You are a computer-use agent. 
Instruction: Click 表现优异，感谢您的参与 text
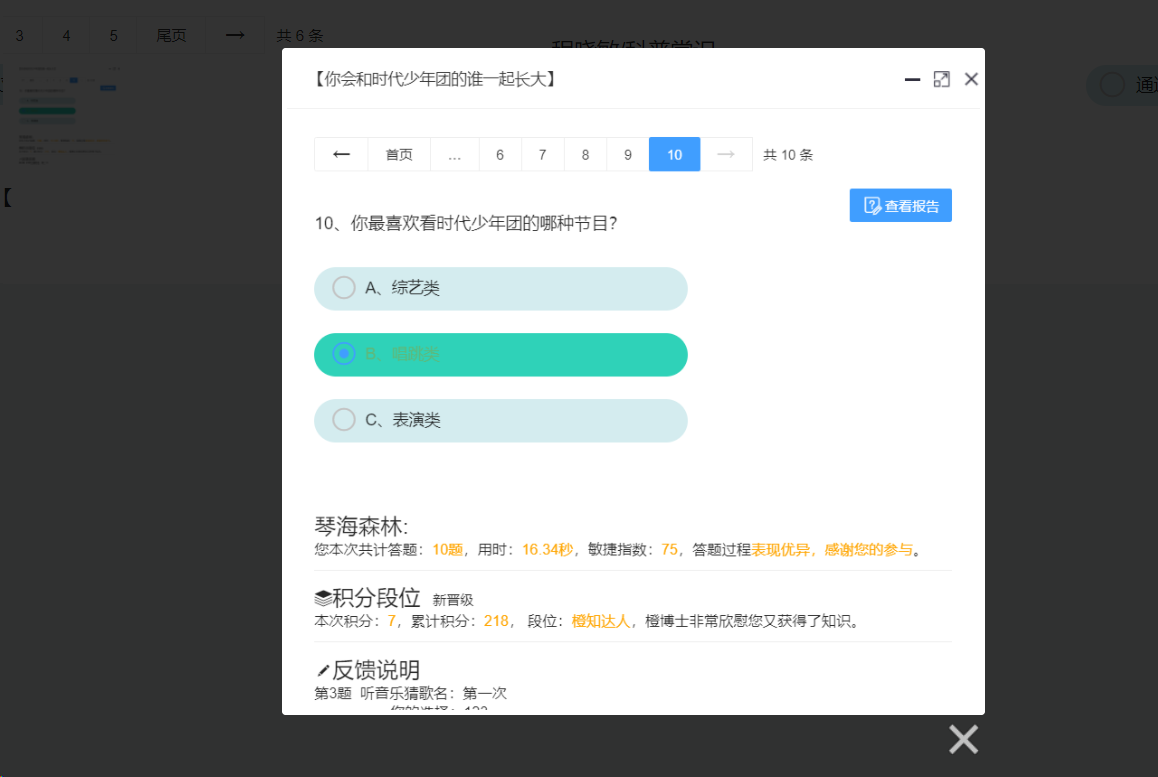click(832, 550)
